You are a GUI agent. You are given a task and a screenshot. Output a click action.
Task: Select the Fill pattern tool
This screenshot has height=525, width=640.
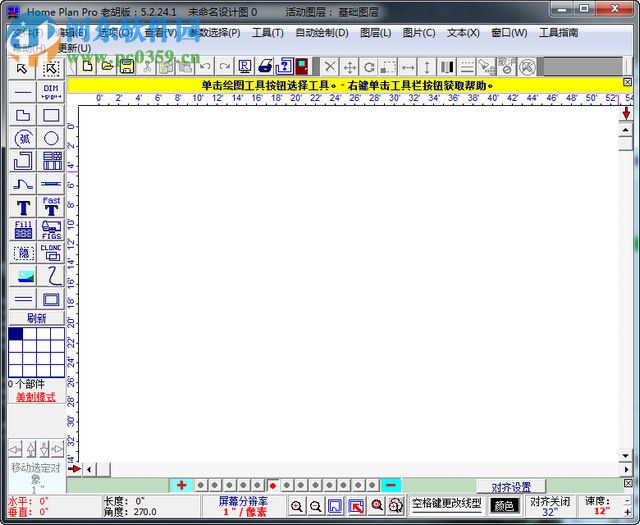pos(22,230)
